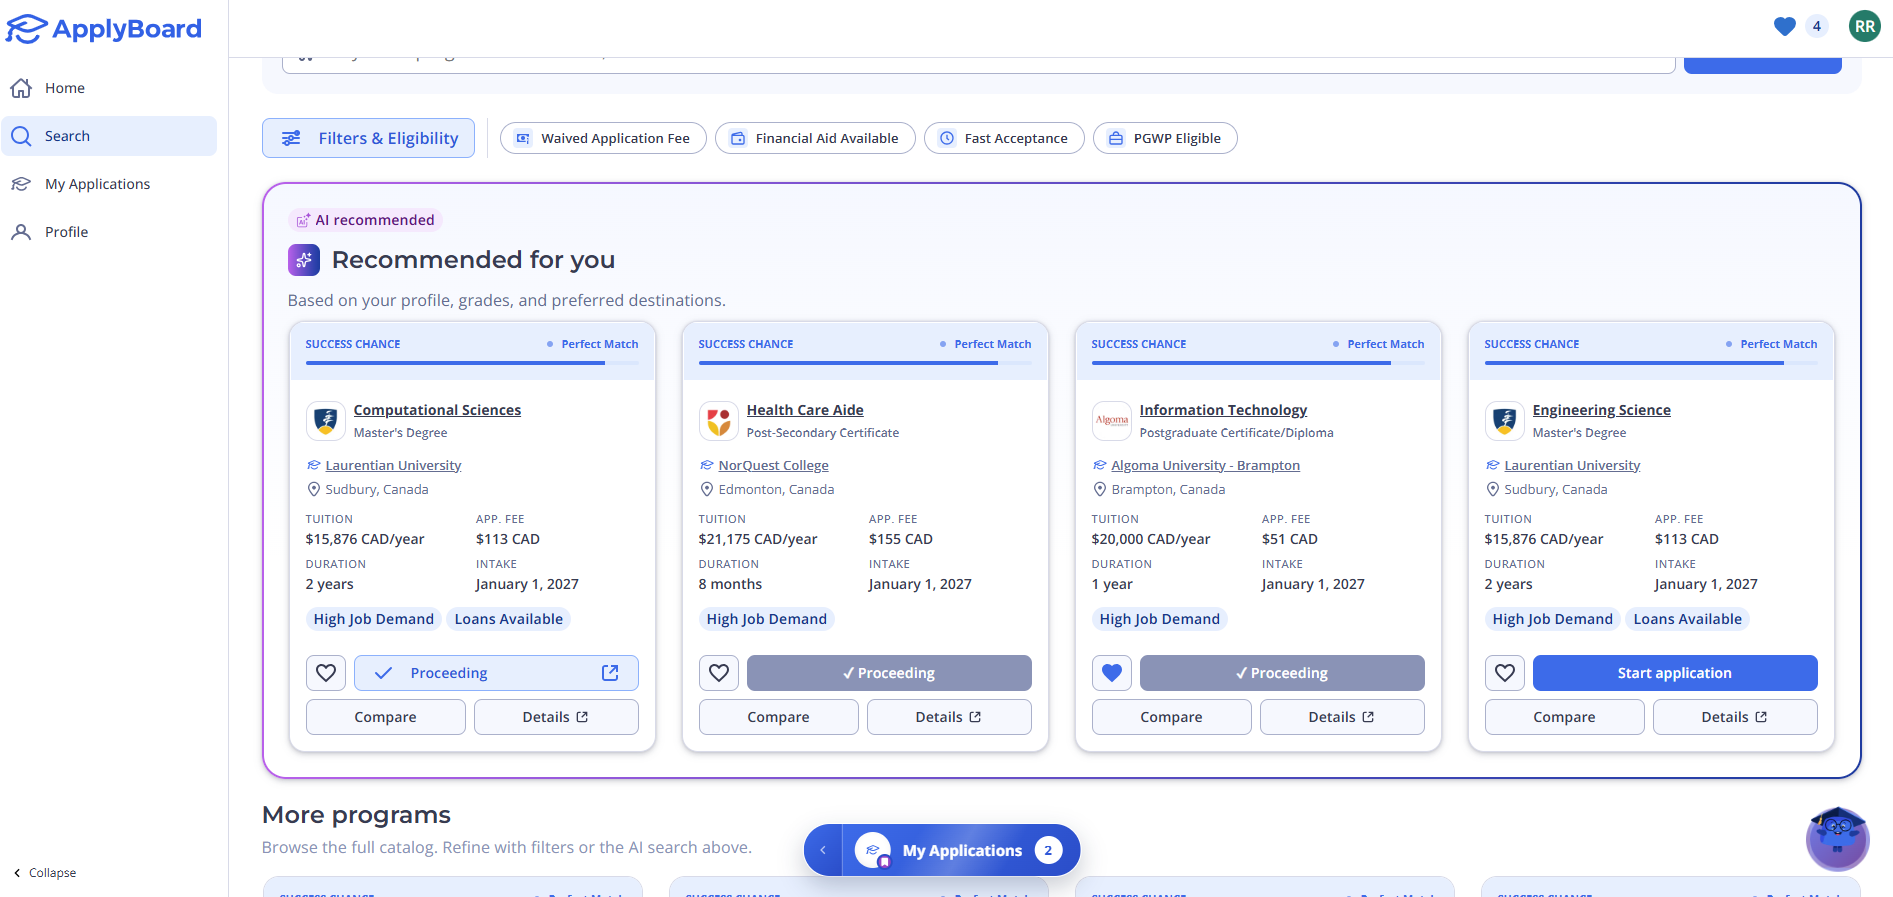Compare the Health Care Aide program

(x=779, y=717)
